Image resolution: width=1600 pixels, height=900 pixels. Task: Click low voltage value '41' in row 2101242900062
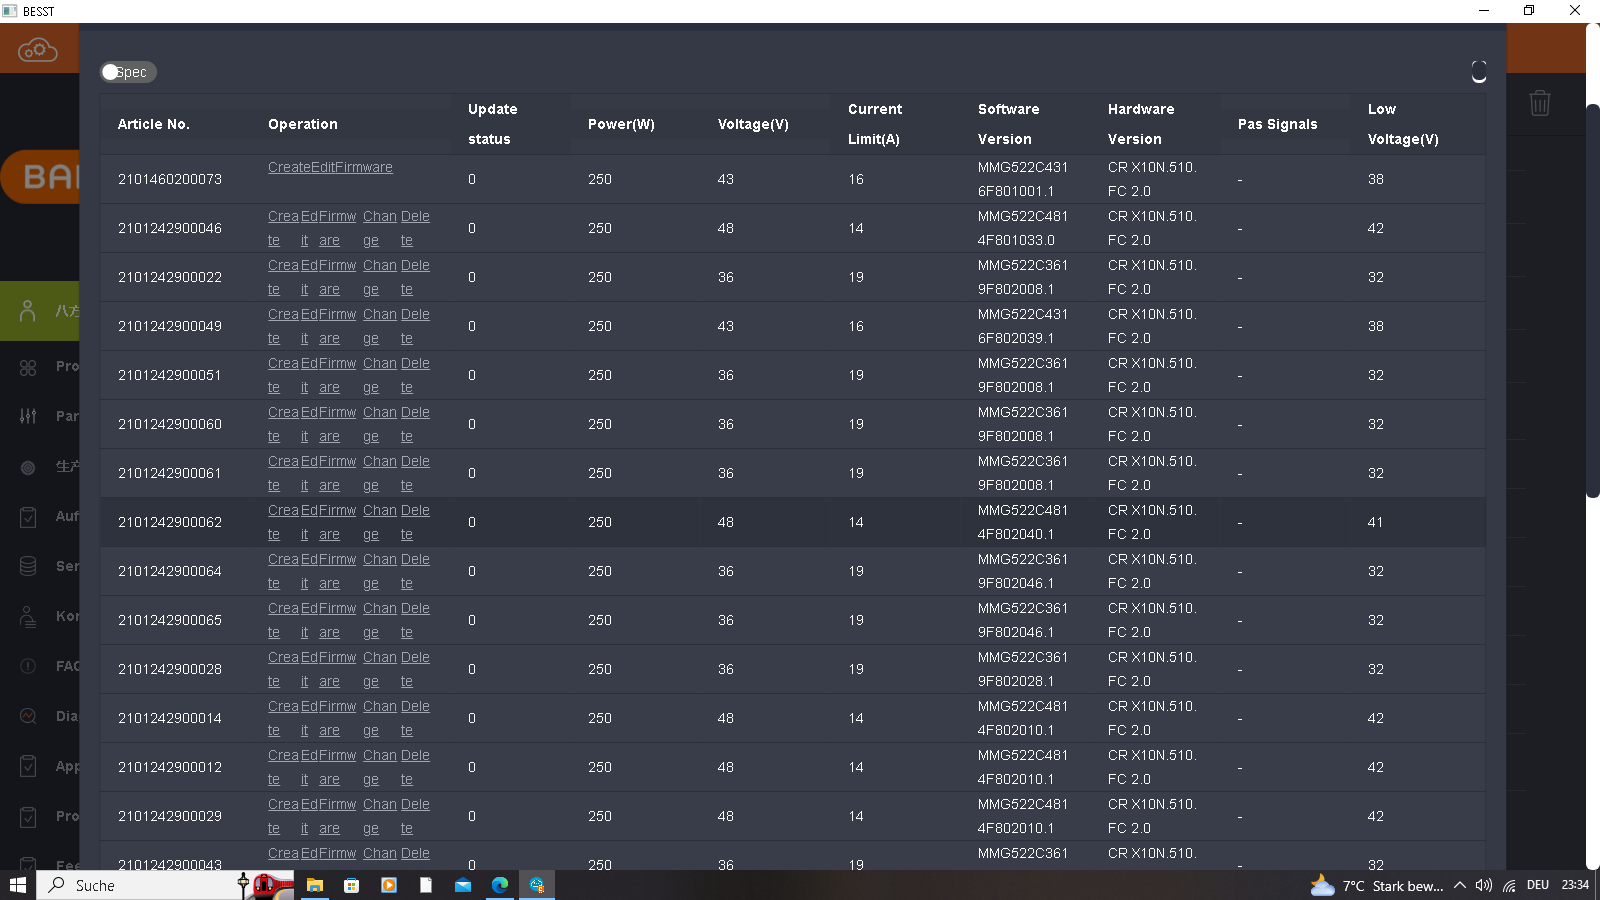click(x=1376, y=522)
